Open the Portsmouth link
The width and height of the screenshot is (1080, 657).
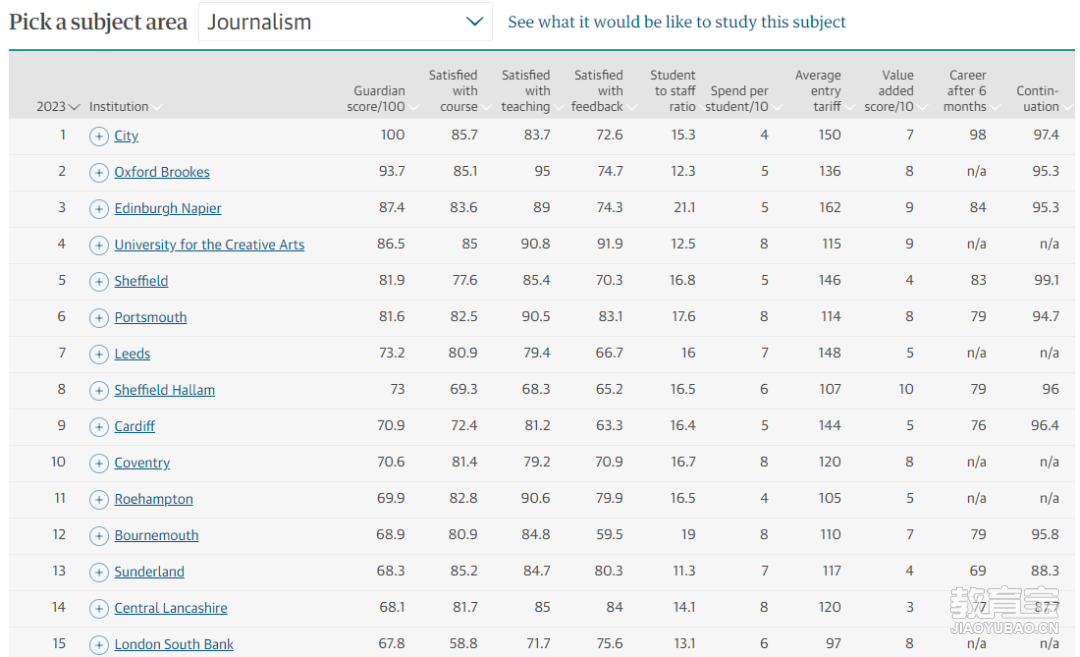pos(150,317)
